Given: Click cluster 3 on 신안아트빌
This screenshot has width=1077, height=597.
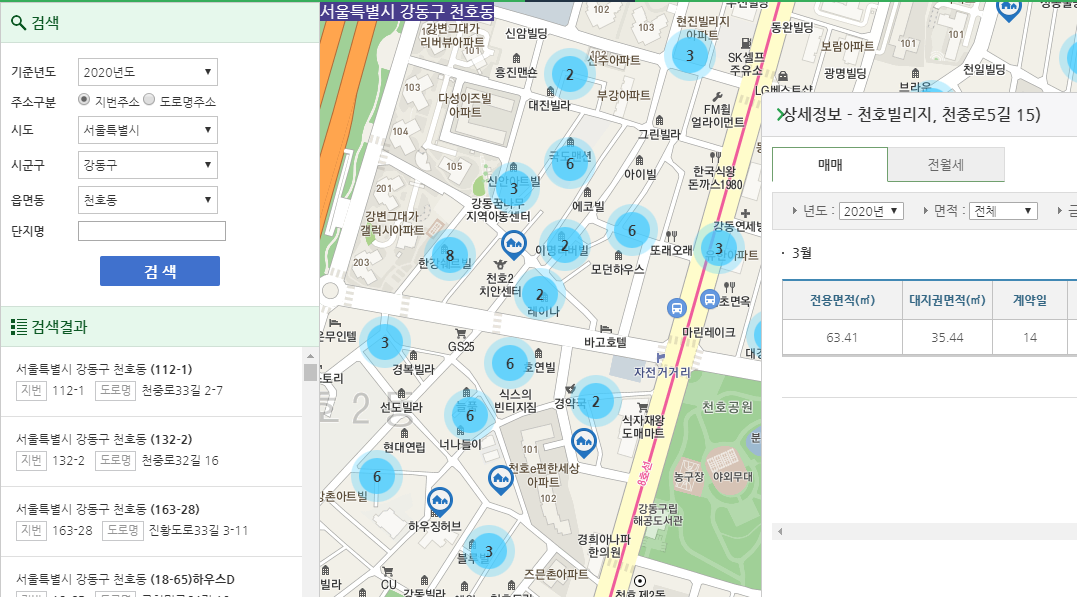Looking at the screenshot, I should 513,188.
